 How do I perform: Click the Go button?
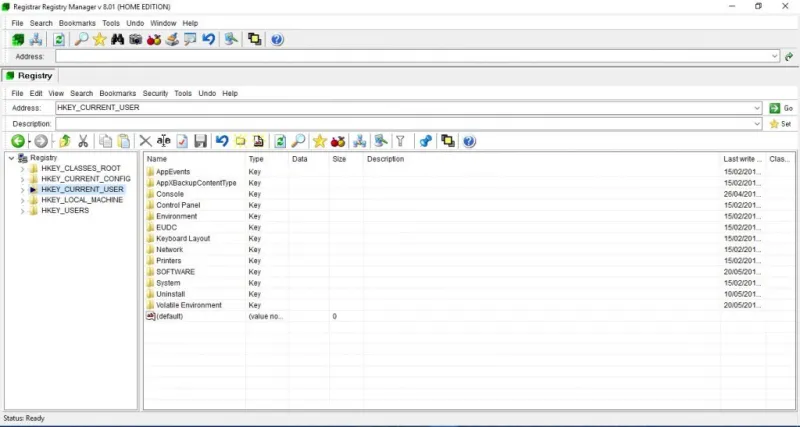point(781,108)
